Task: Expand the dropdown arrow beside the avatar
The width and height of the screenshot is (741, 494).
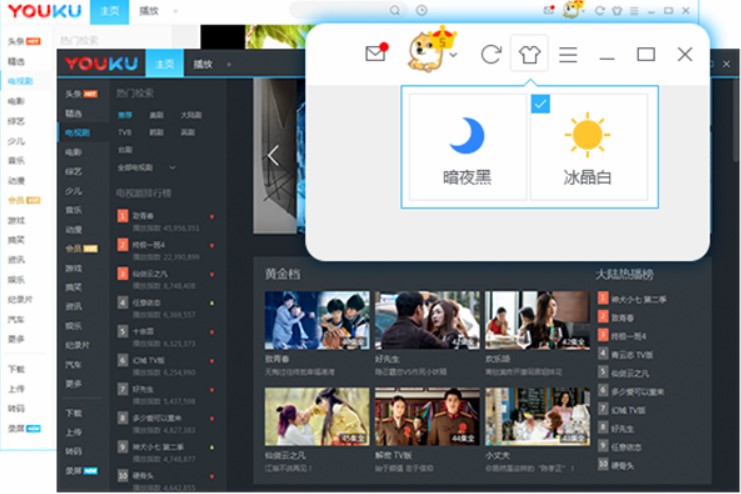Action: (x=455, y=56)
